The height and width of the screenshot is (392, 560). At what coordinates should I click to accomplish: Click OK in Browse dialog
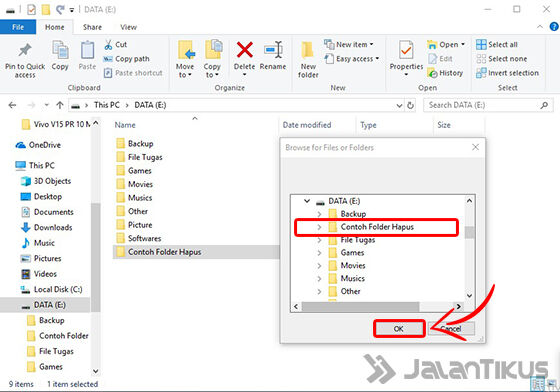click(399, 329)
